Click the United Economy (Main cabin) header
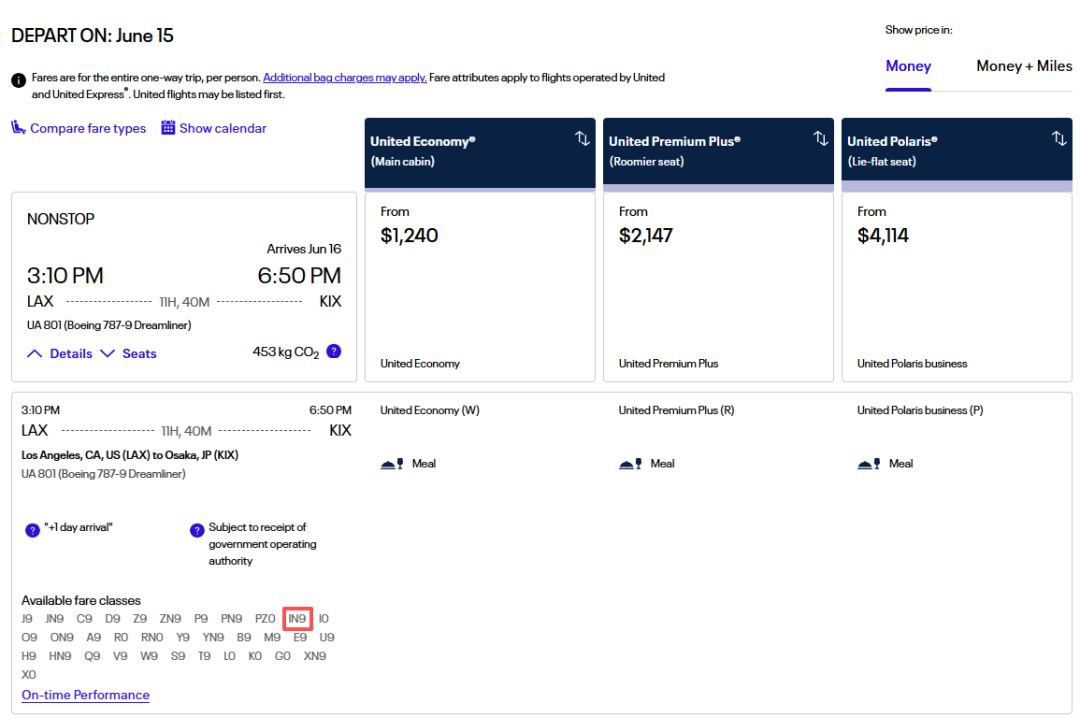This screenshot has height=718, width=1080. 480,152
